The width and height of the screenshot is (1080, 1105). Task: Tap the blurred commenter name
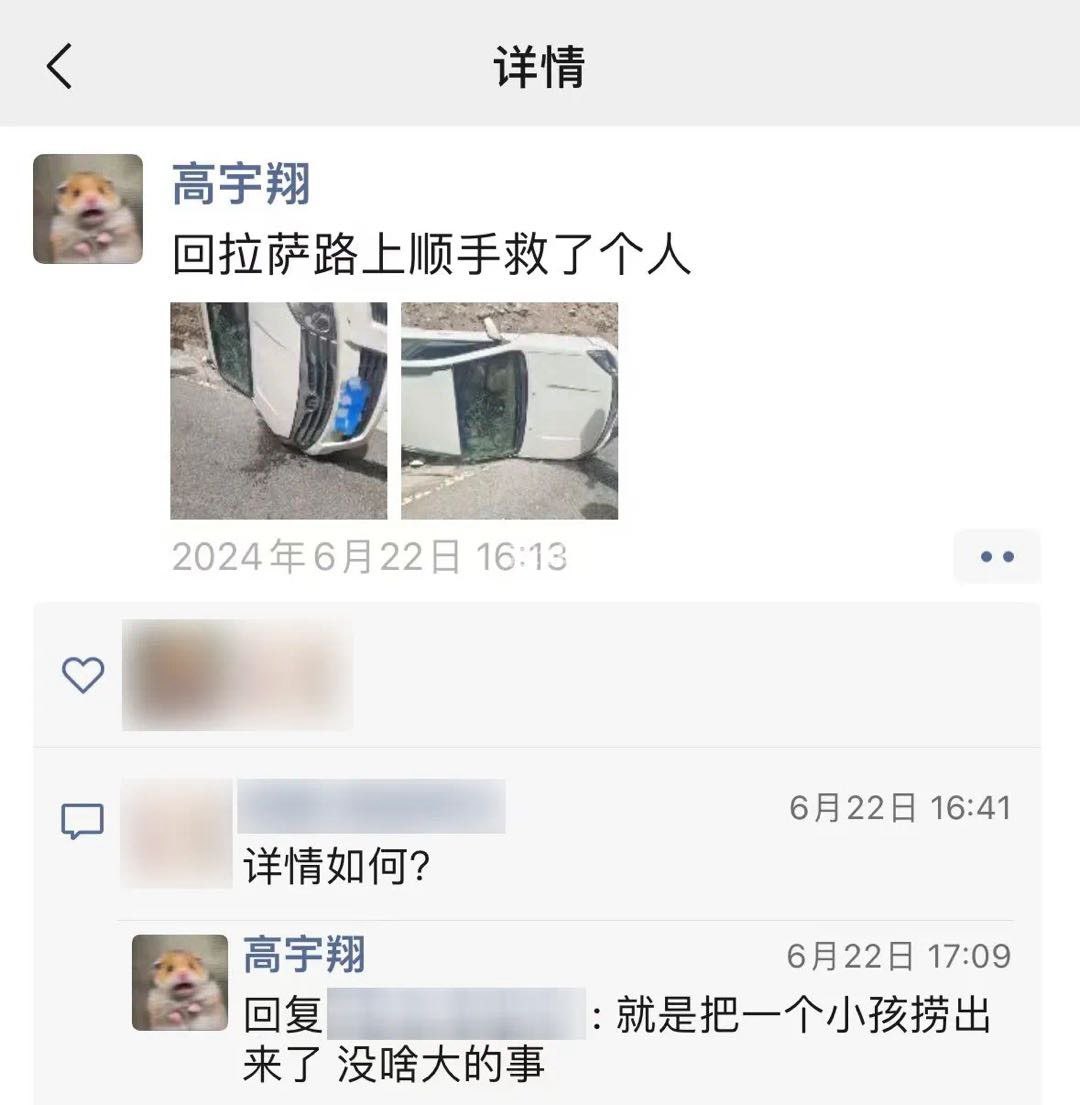click(x=371, y=806)
